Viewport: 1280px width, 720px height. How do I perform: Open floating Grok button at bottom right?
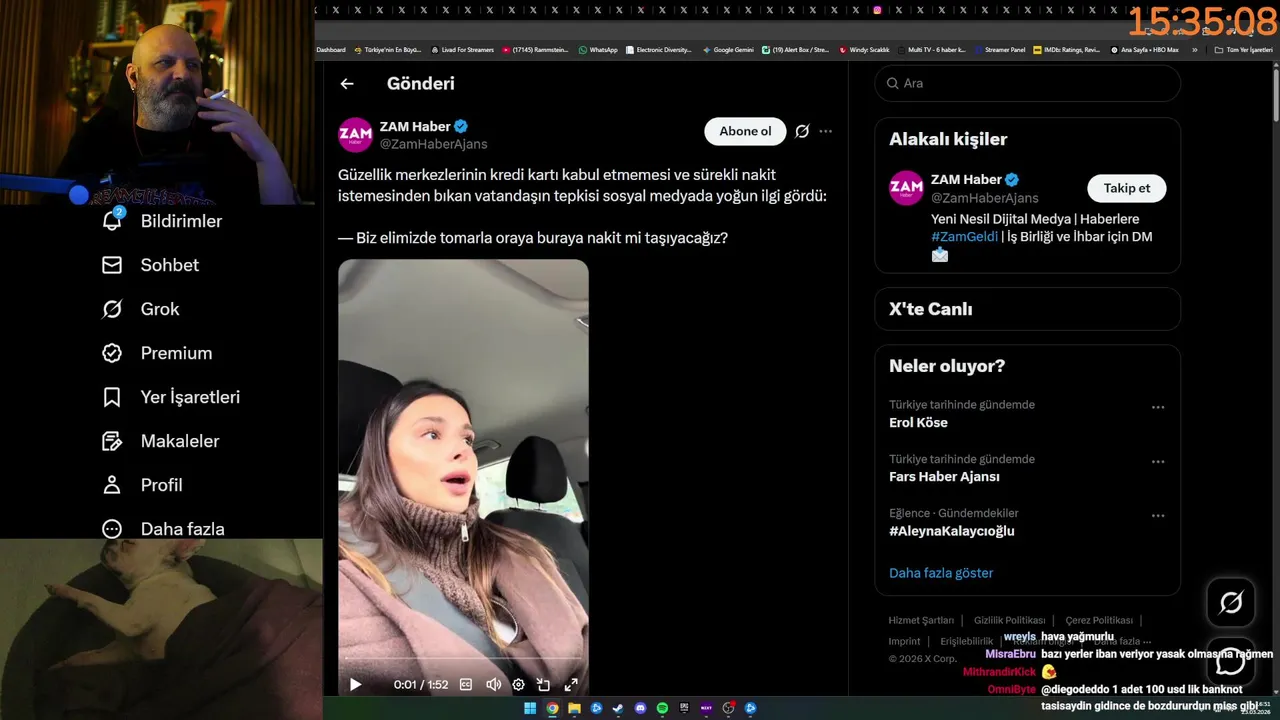click(x=1231, y=602)
